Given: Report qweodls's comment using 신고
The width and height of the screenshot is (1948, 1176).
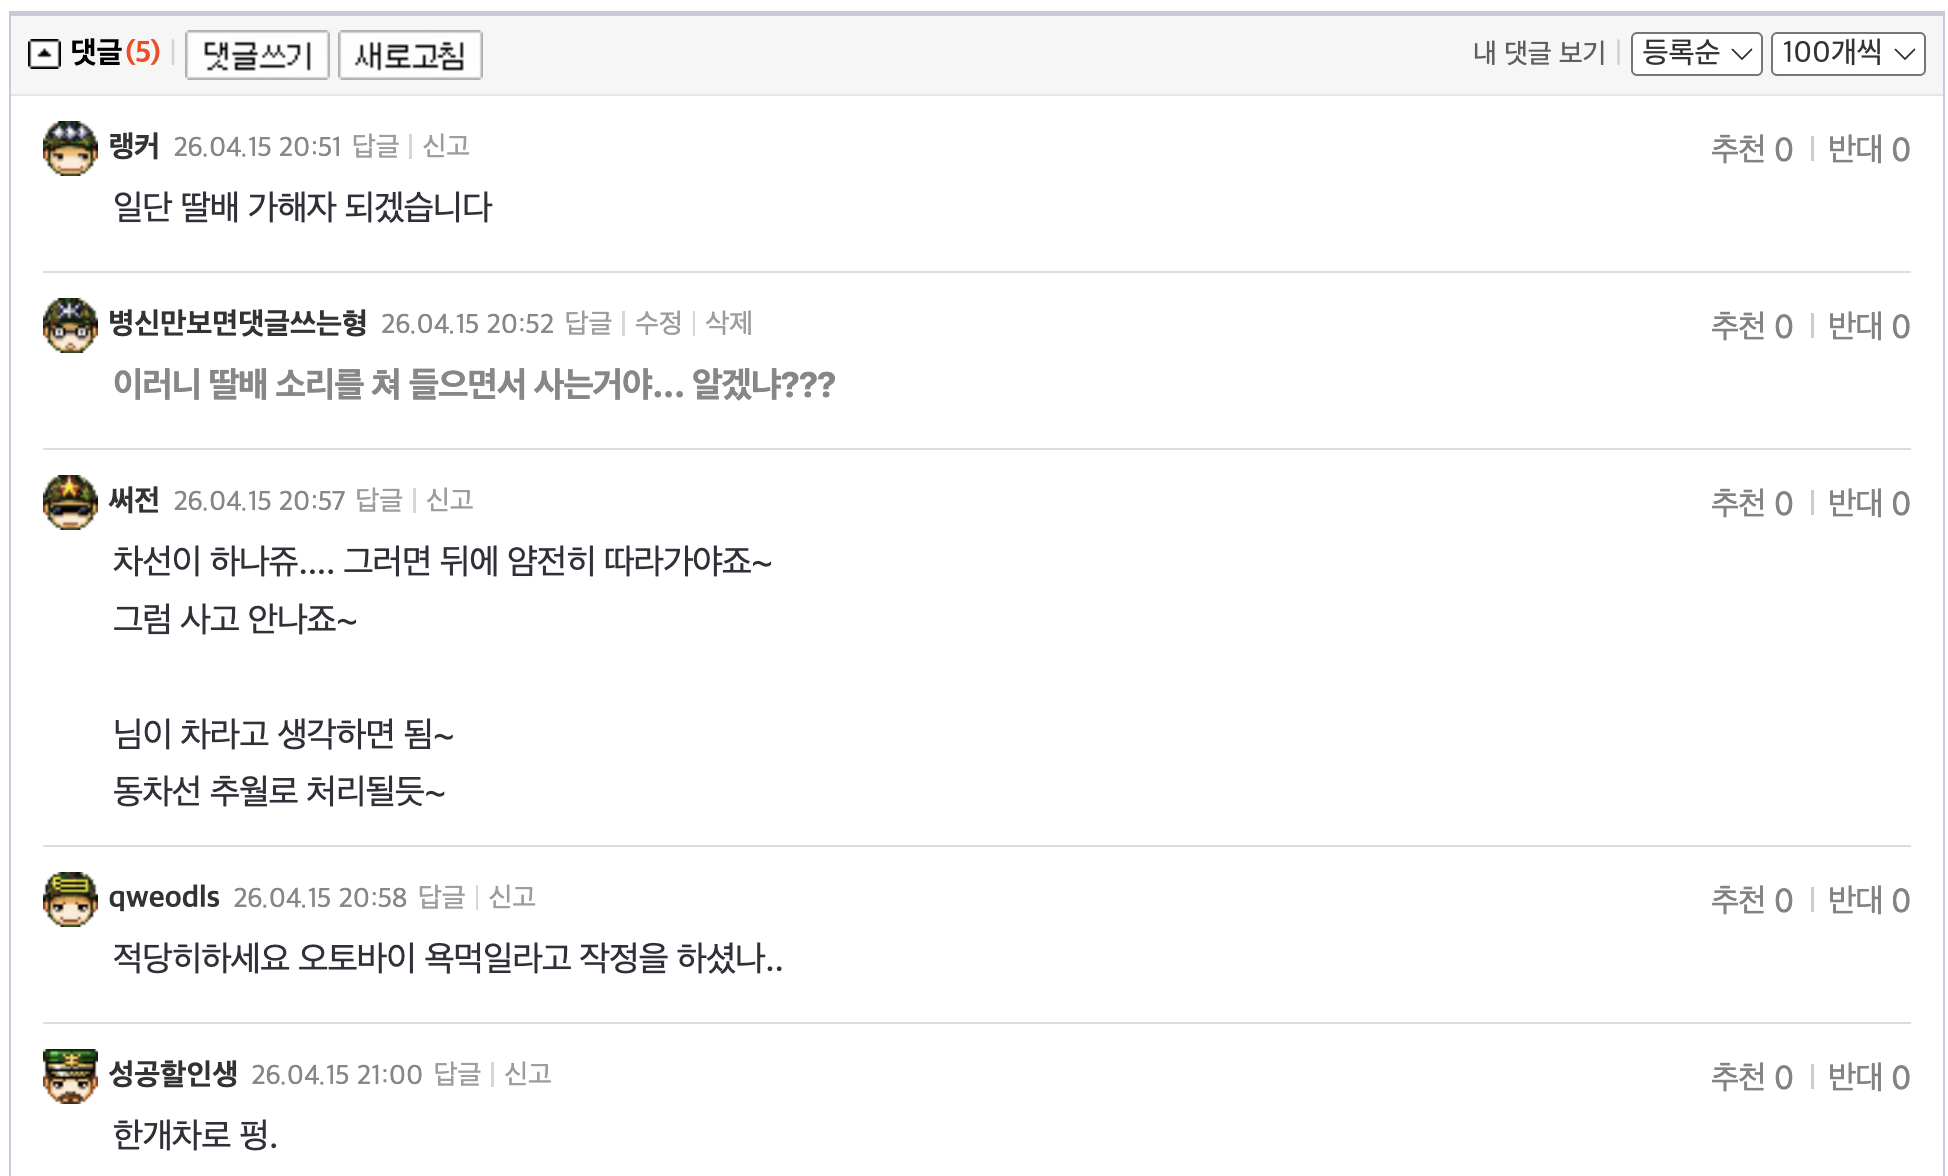Looking at the screenshot, I should (511, 898).
